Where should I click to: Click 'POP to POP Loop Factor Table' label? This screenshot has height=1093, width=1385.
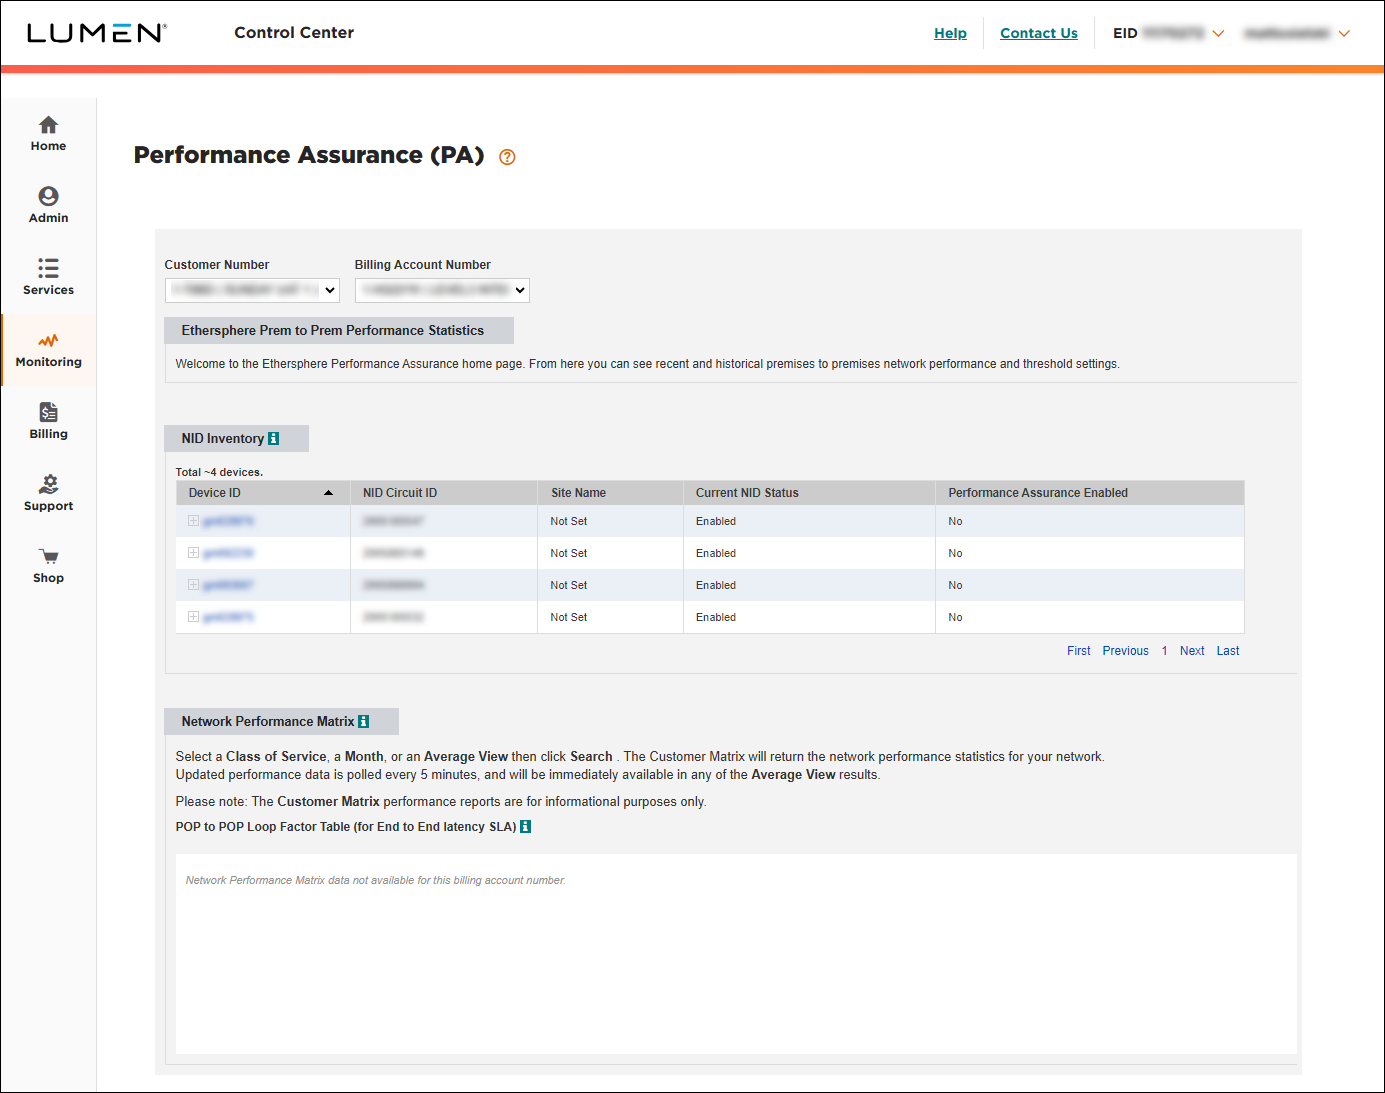[x=346, y=827]
